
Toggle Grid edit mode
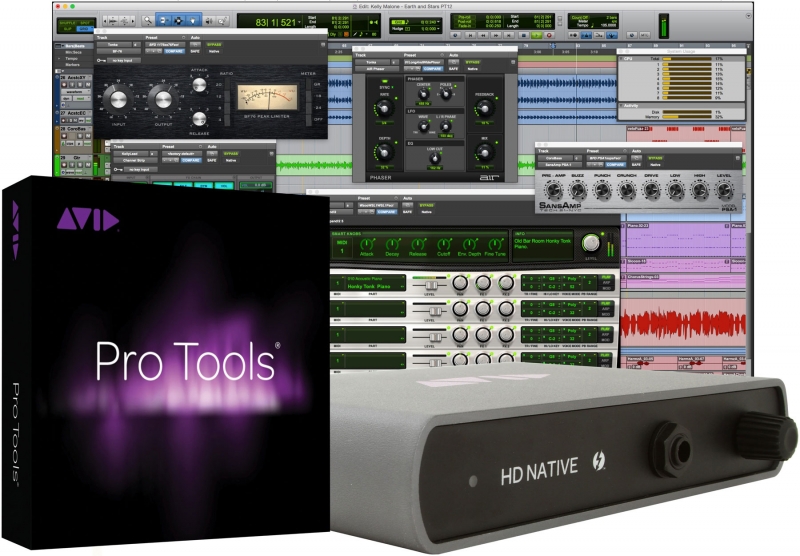[85, 29]
